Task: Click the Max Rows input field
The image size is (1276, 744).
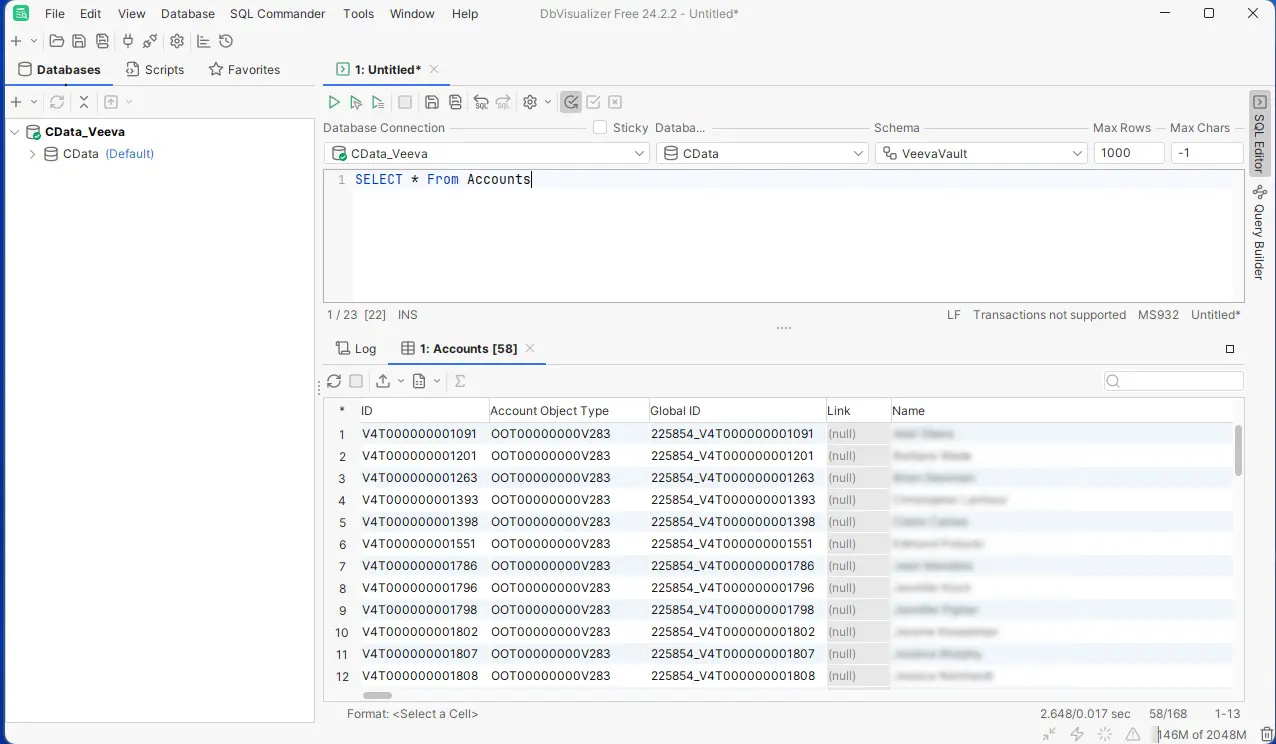Action: click(1129, 153)
